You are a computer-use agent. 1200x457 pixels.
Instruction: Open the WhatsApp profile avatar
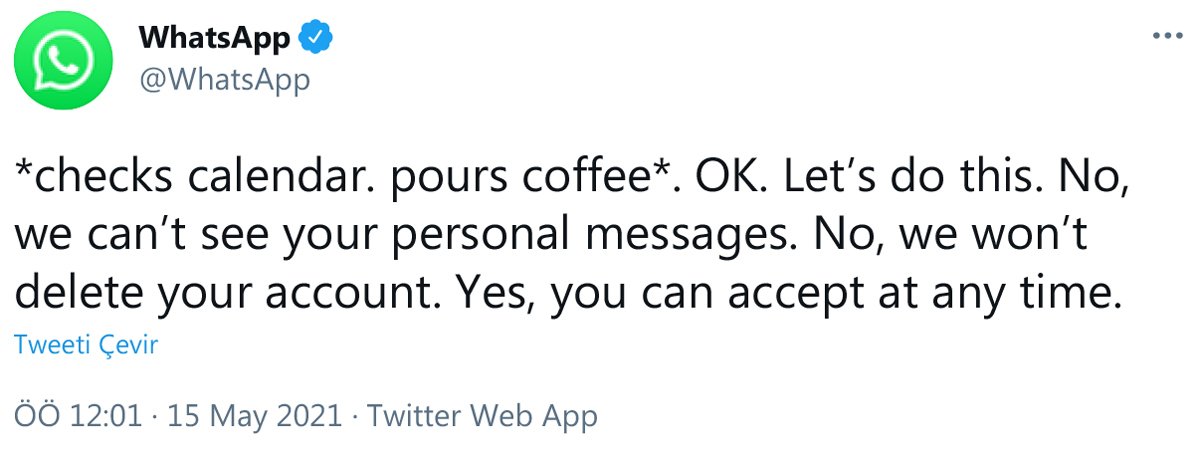(60, 62)
